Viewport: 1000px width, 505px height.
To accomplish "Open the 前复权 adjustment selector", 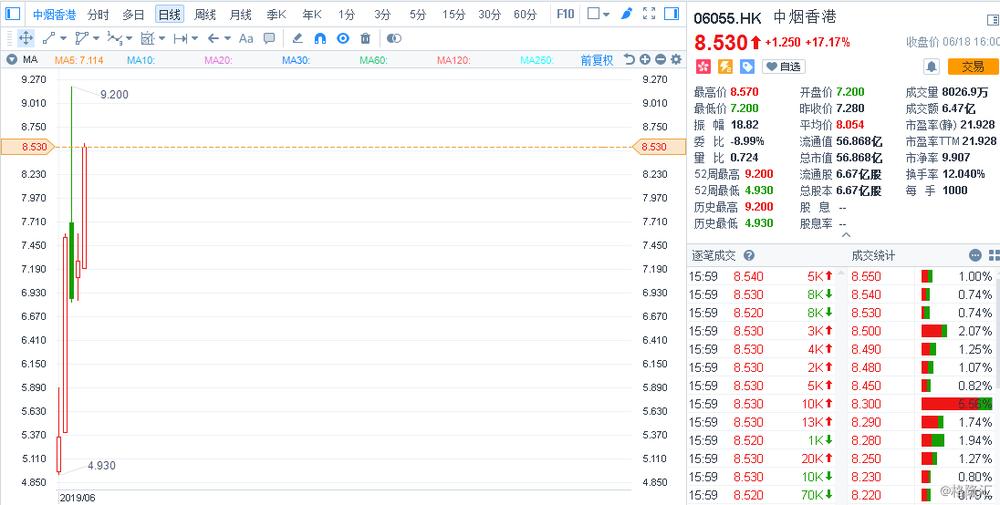I will click(x=596, y=60).
